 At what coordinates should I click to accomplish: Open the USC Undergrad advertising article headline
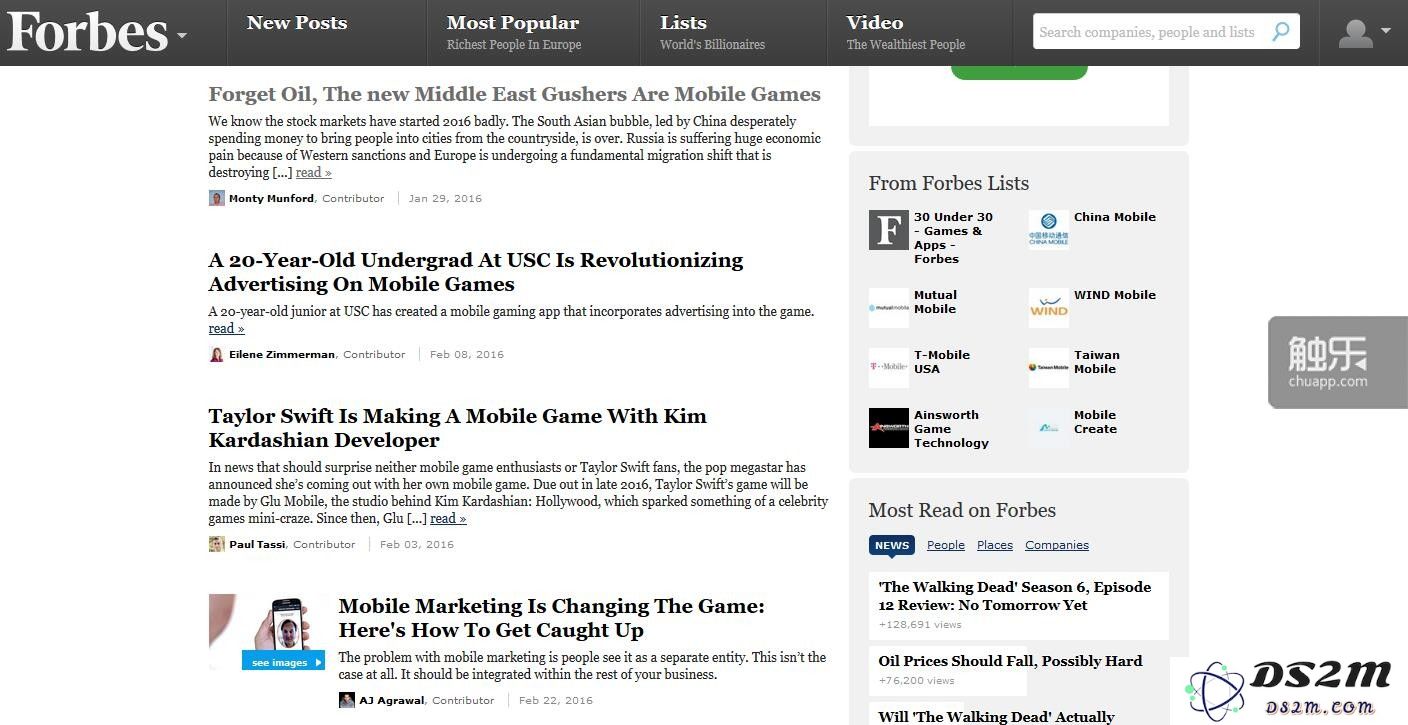click(476, 272)
